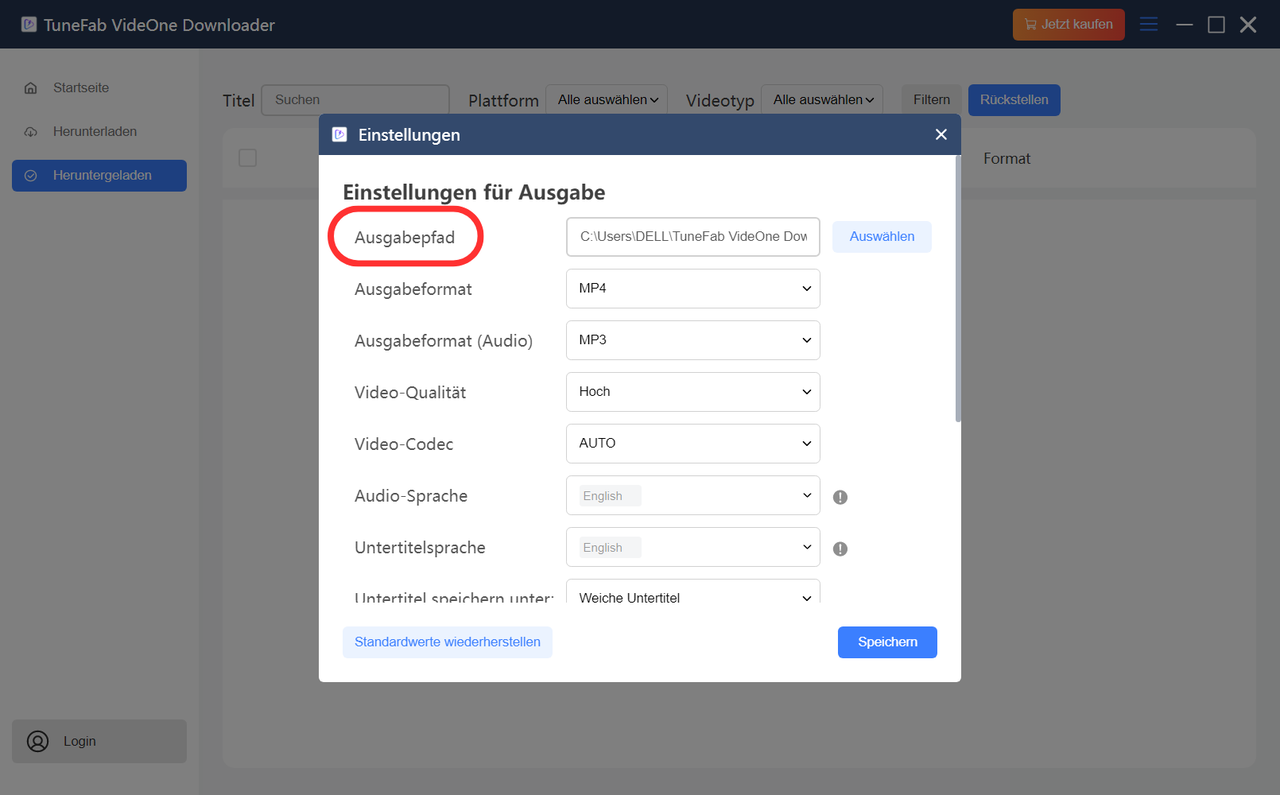Expand the Video-Qualität Hoch dropdown
1280x795 pixels.
click(693, 392)
